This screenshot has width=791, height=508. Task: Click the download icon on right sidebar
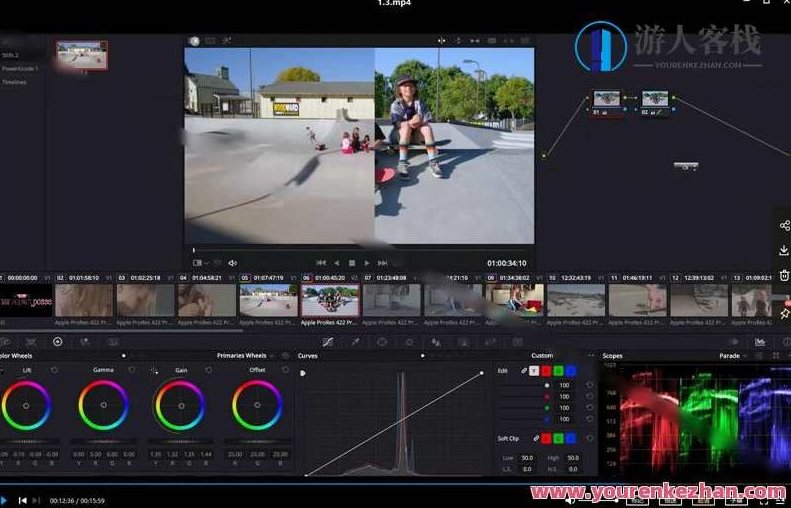tap(784, 250)
